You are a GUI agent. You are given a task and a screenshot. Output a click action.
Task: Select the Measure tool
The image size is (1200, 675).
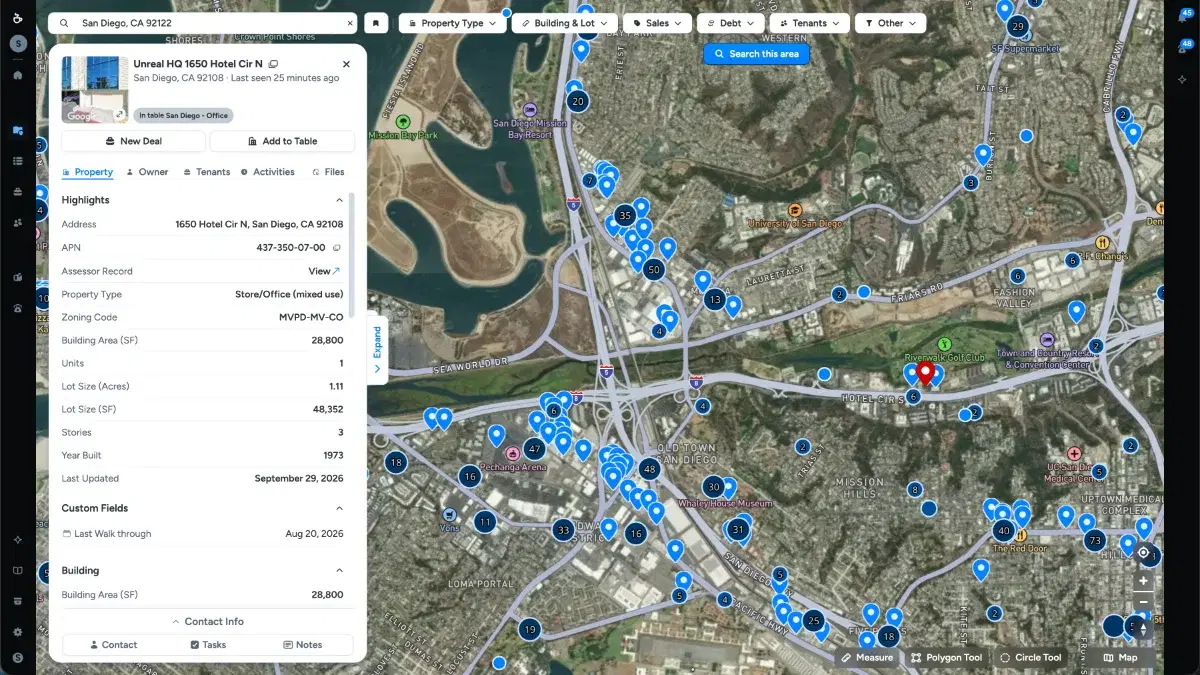867,658
